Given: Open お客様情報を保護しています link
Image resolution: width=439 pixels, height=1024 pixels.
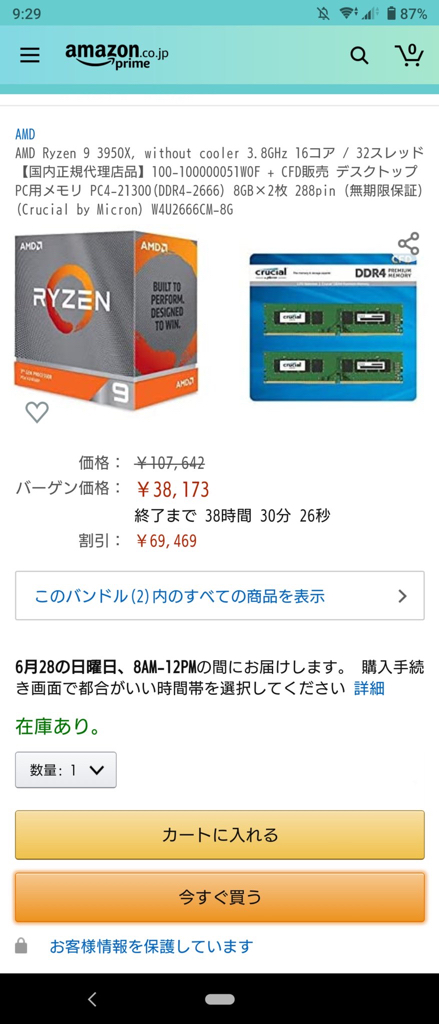Looking at the screenshot, I should (151, 946).
